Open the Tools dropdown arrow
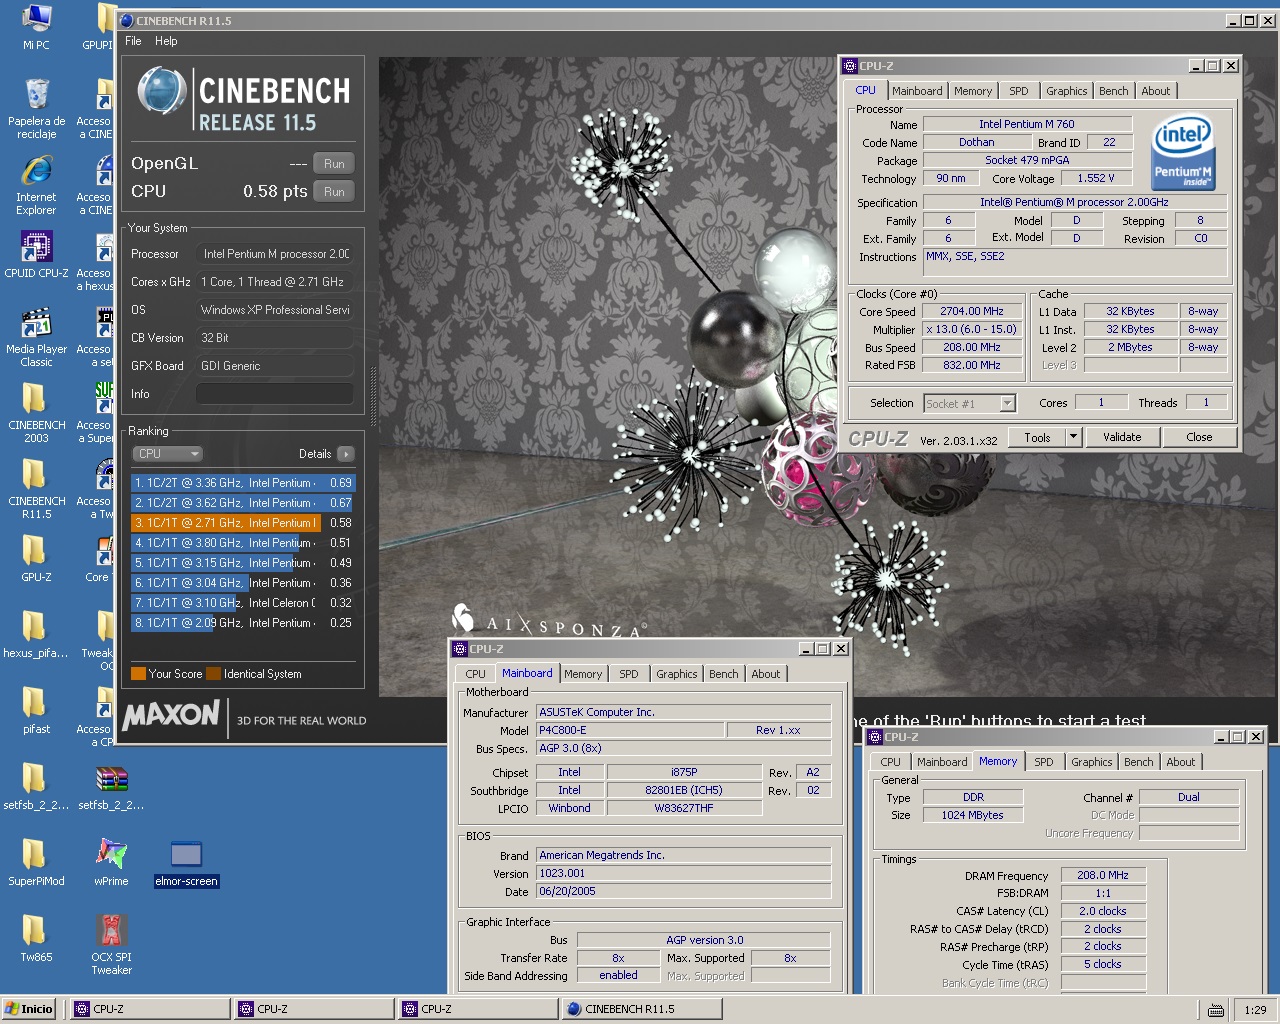The width and height of the screenshot is (1280, 1024). pos(1073,437)
